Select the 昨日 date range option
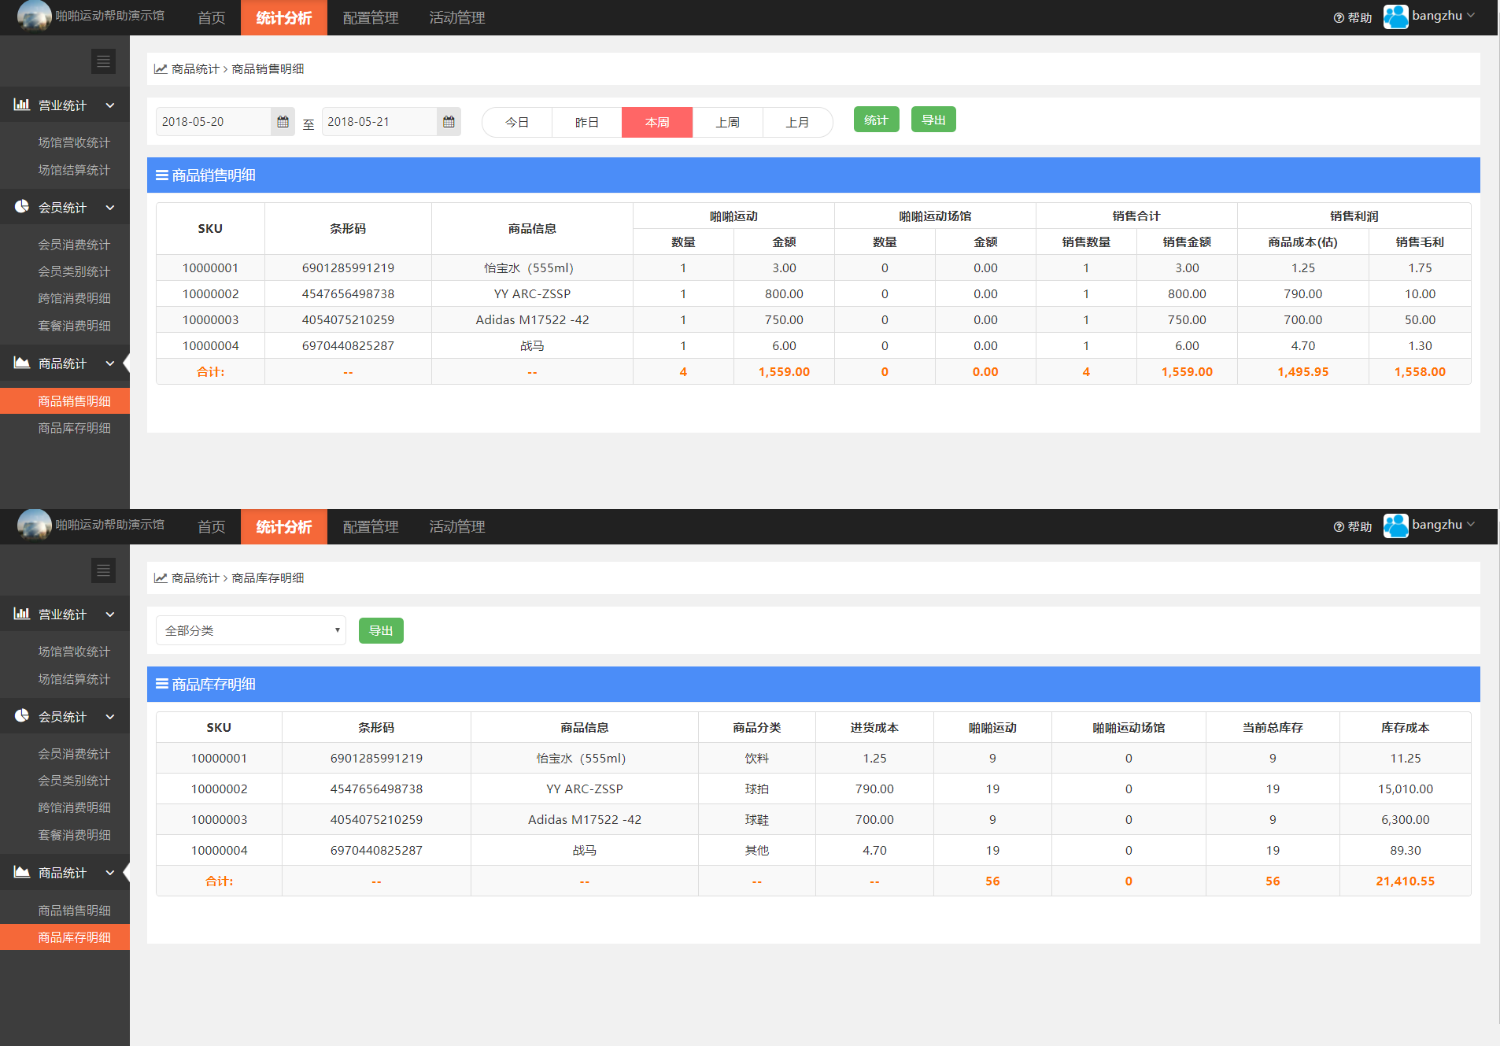The image size is (1500, 1046). pyautogui.click(x=587, y=122)
